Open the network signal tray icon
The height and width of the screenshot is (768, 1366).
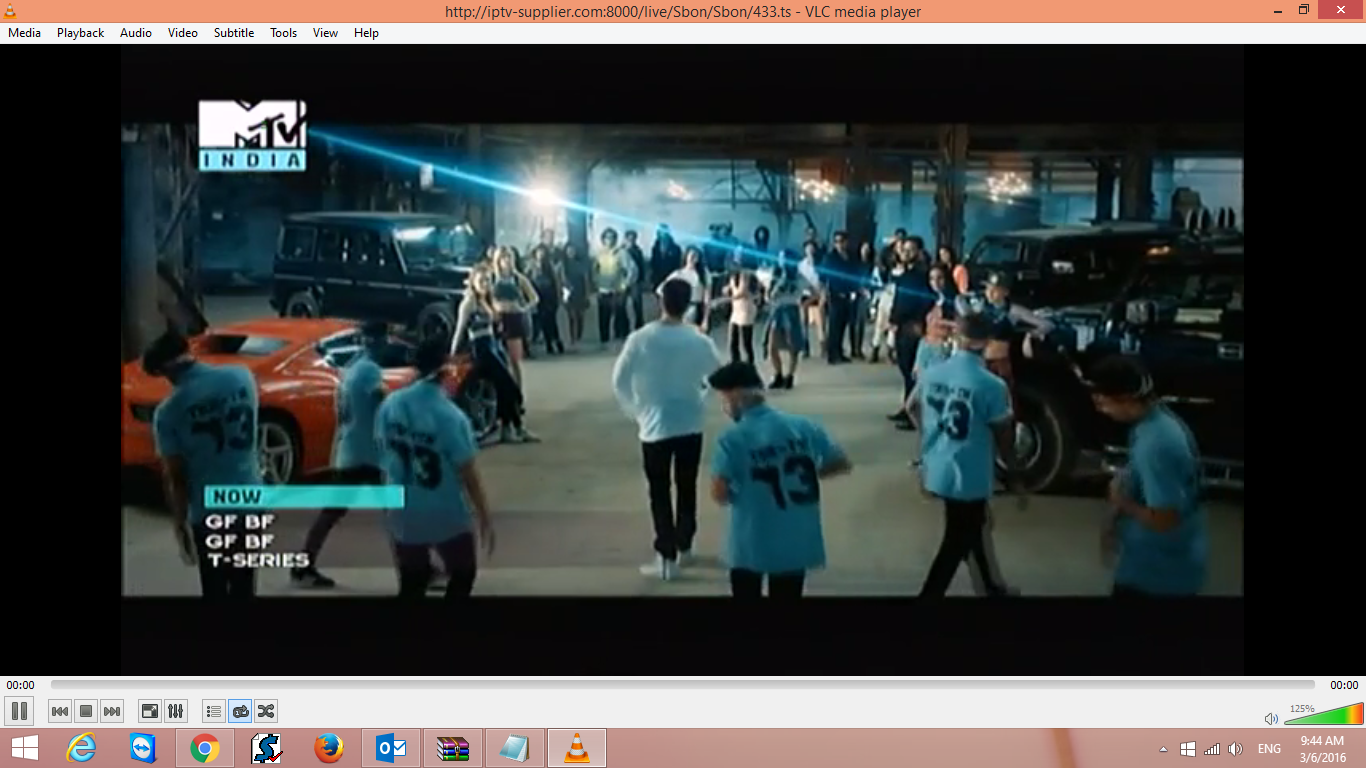(x=1212, y=749)
